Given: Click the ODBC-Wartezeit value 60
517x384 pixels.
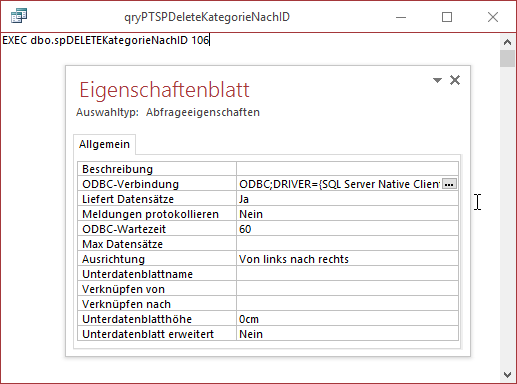Looking at the screenshot, I should tap(347, 229).
